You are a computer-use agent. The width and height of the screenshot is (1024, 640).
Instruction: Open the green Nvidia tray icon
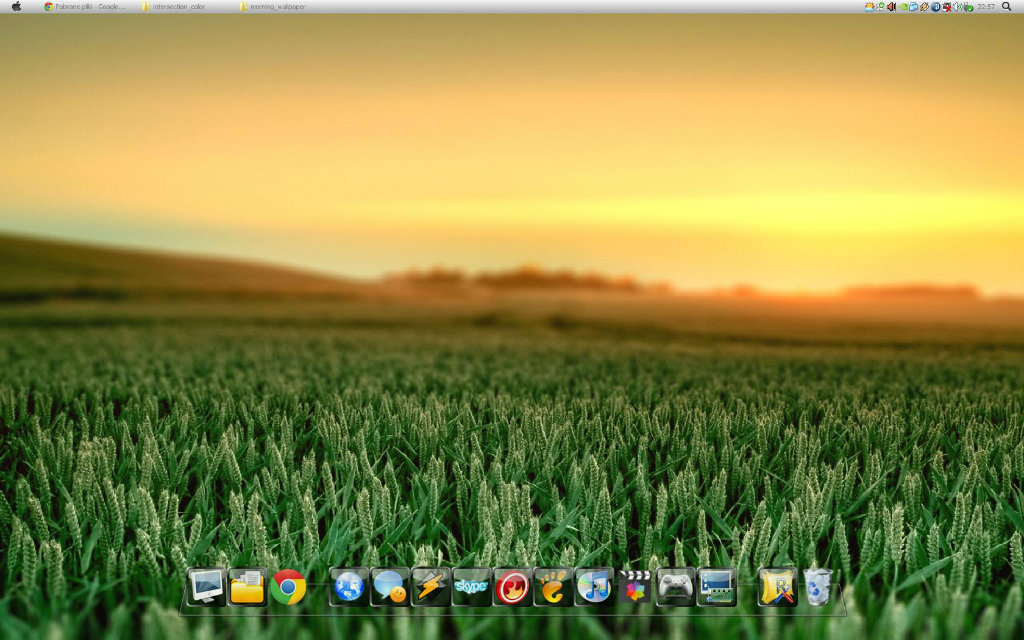[903, 7]
